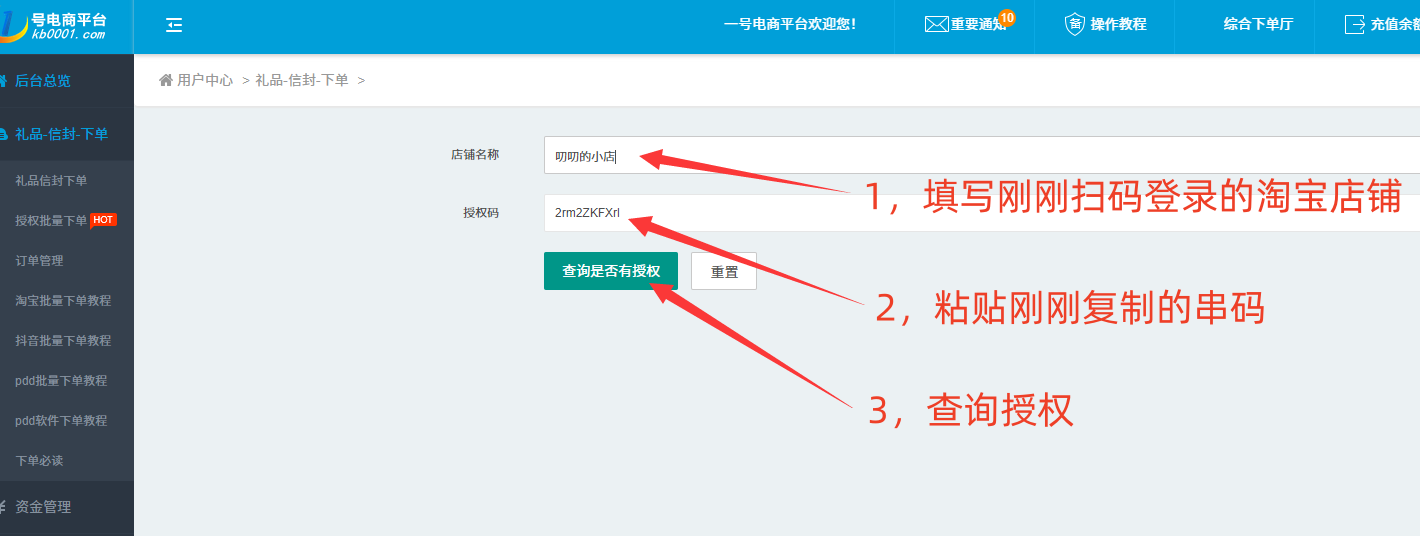The image size is (1420, 536).
Task: Open 综合下单厅 in the top bar
Action: coord(1258,25)
